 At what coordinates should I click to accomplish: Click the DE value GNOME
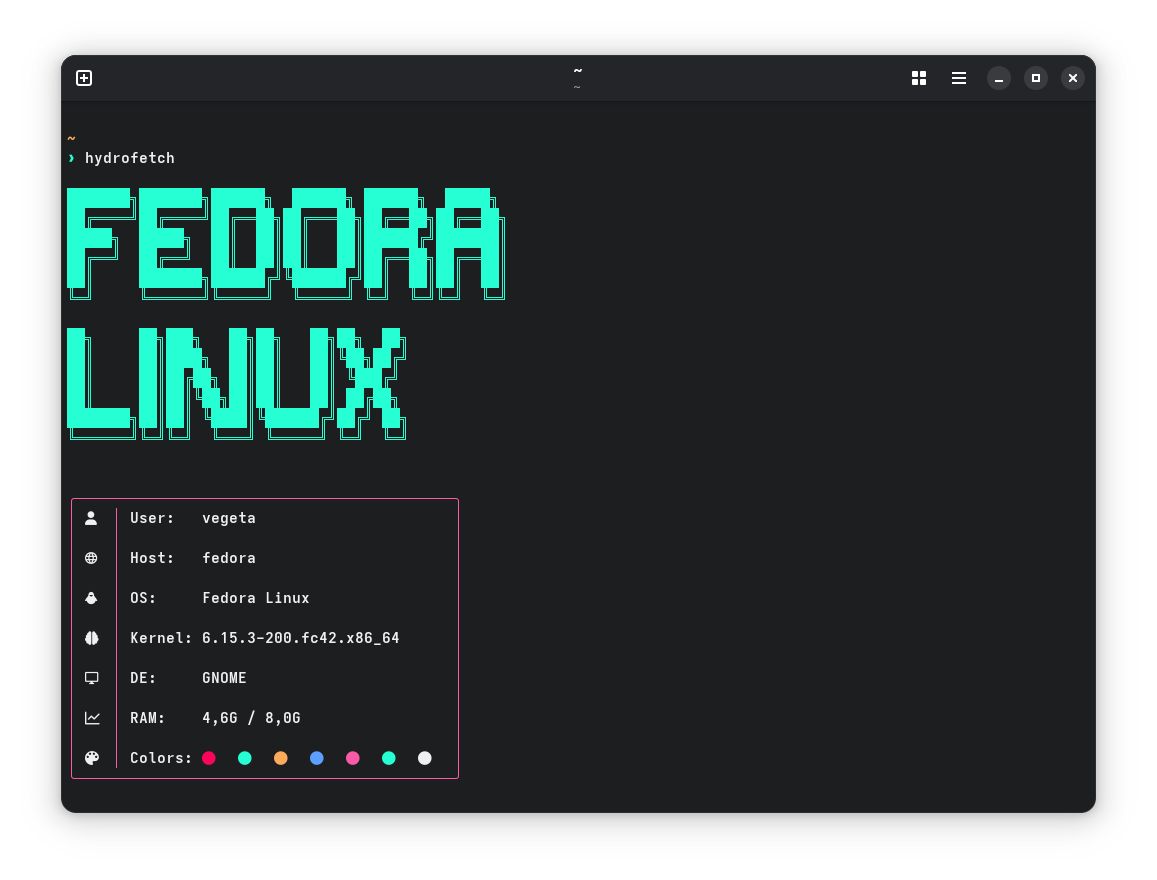[224, 678]
